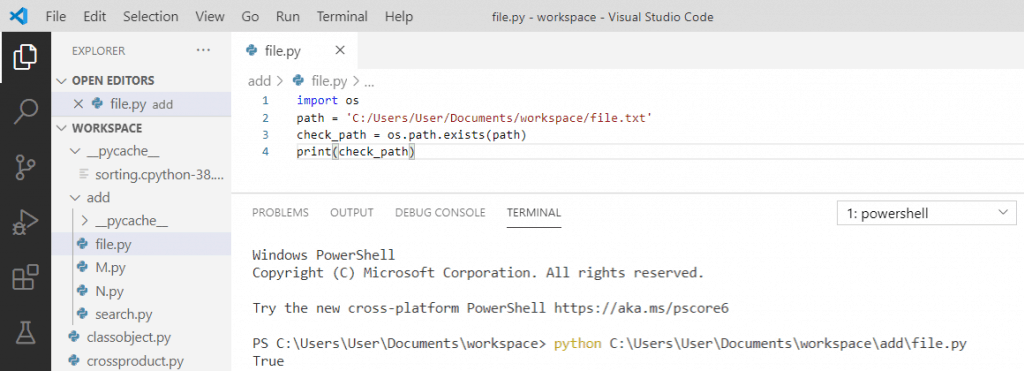Collapse the Workspace section

coord(61,127)
